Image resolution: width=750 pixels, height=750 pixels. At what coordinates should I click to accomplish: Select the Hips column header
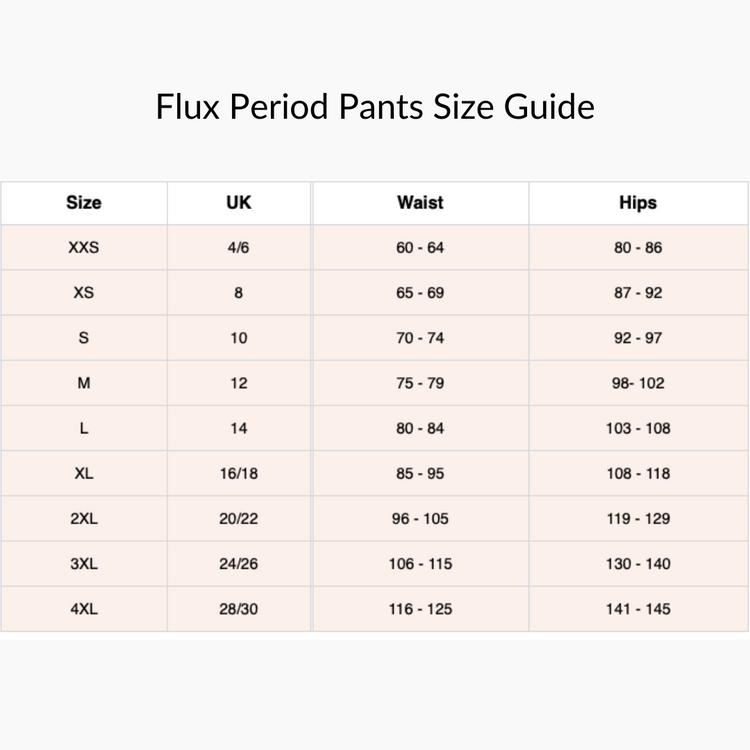pyautogui.click(x=638, y=203)
